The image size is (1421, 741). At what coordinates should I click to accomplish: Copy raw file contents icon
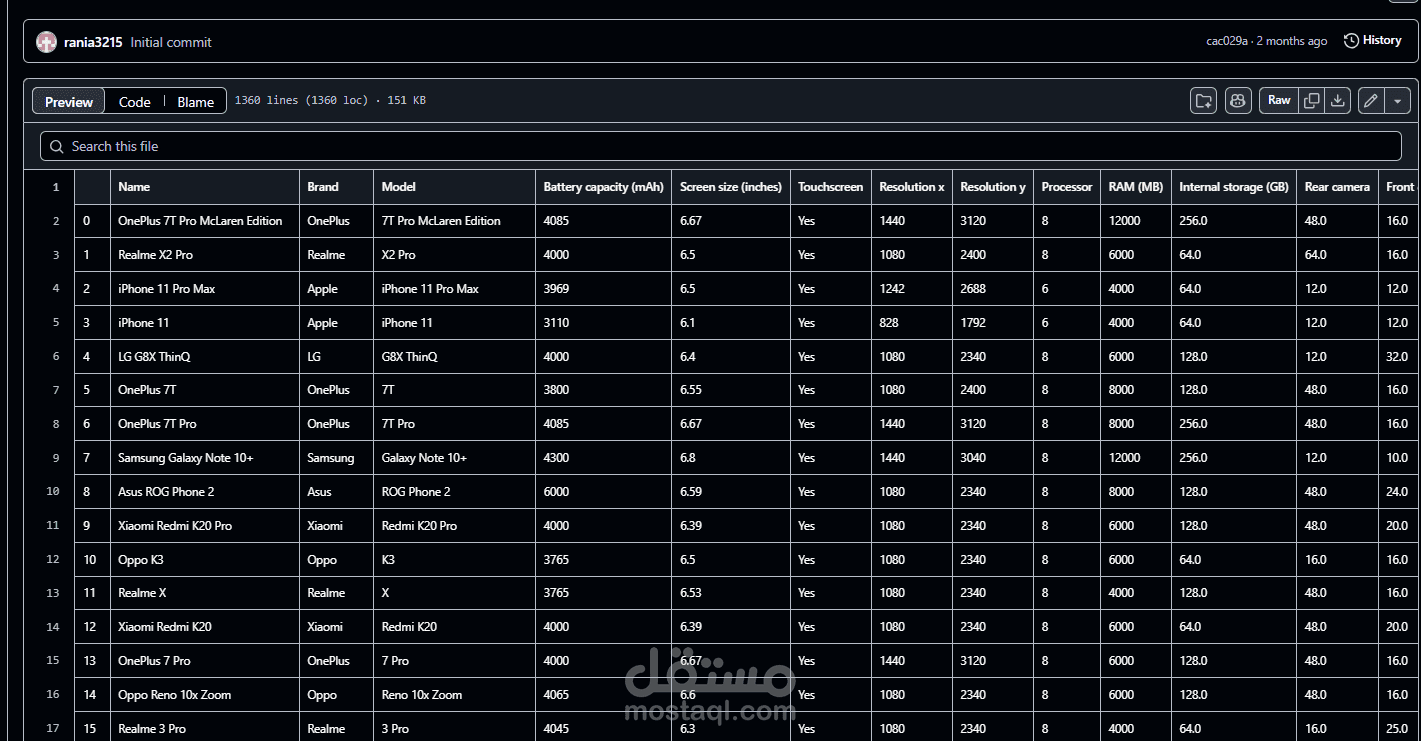click(1312, 100)
